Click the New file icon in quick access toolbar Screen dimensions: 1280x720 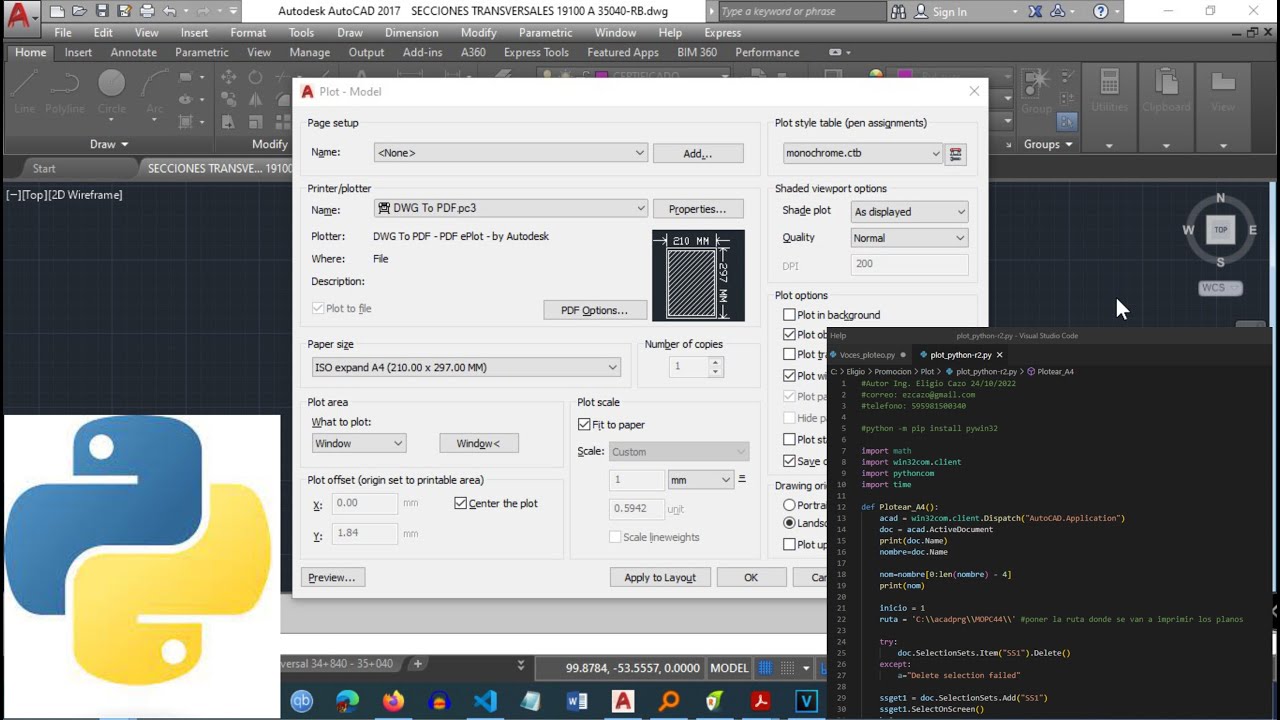pos(57,12)
